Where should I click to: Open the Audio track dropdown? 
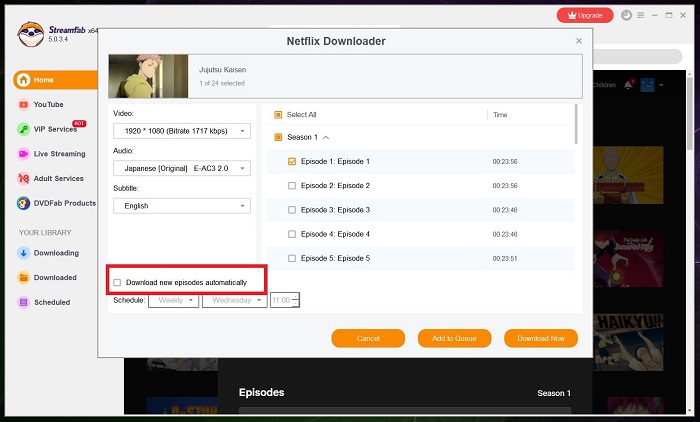181,169
